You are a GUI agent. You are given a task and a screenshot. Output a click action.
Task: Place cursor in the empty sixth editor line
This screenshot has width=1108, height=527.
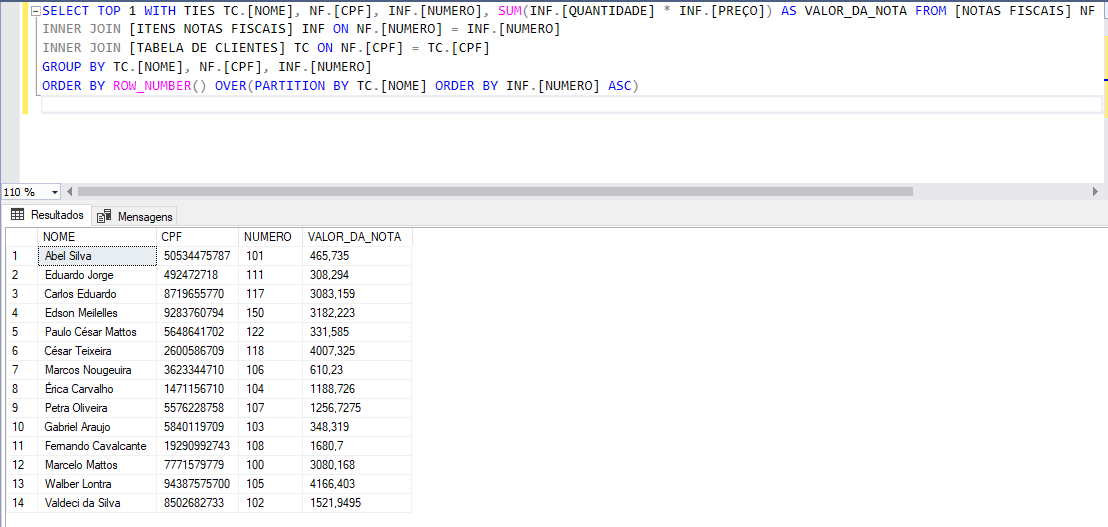571,105
